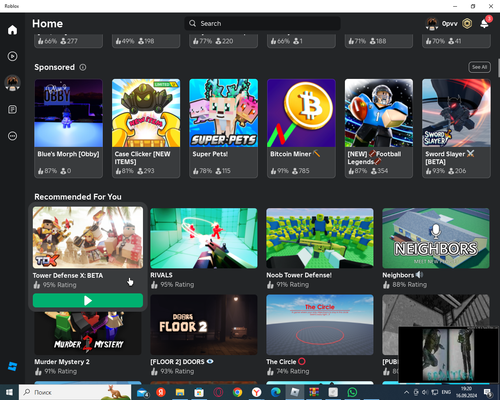Open the More (three dots) sidebar icon
The height and width of the screenshot is (400, 500).
[12, 136]
